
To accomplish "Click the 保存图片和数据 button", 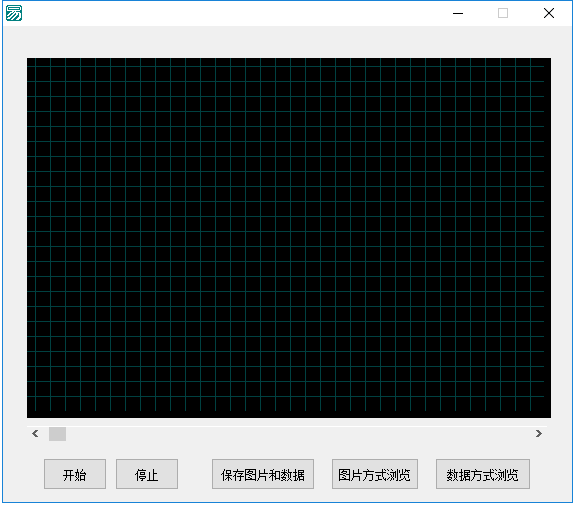I will (263, 474).
